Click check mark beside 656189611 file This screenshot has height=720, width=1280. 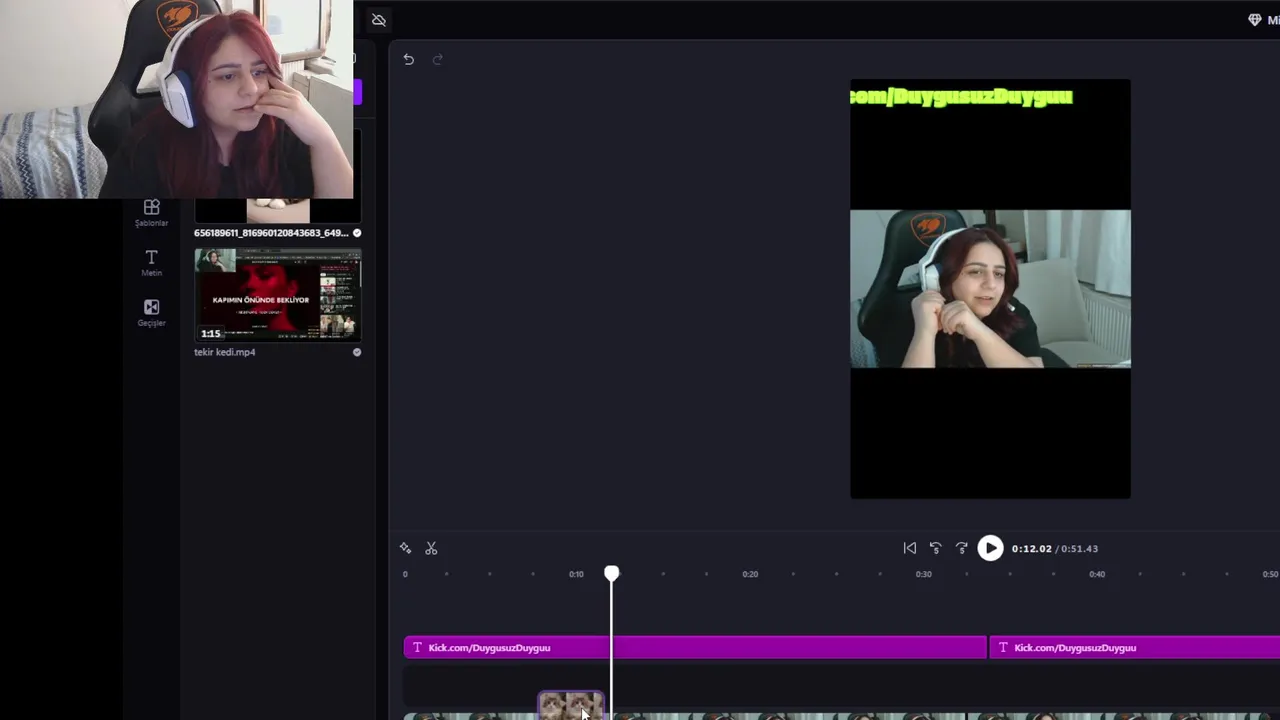[357, 233]
